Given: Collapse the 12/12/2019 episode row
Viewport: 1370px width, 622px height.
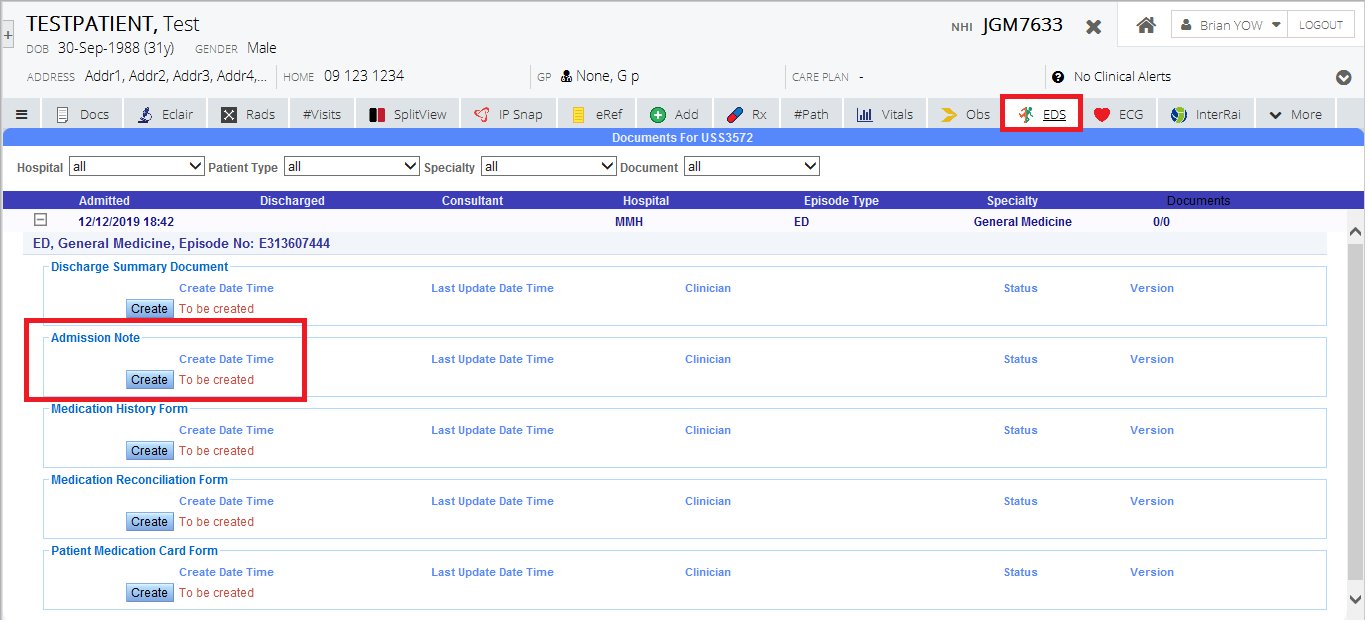Looking at the screenshot, I should pyautogui.click(x=41, y=221).
